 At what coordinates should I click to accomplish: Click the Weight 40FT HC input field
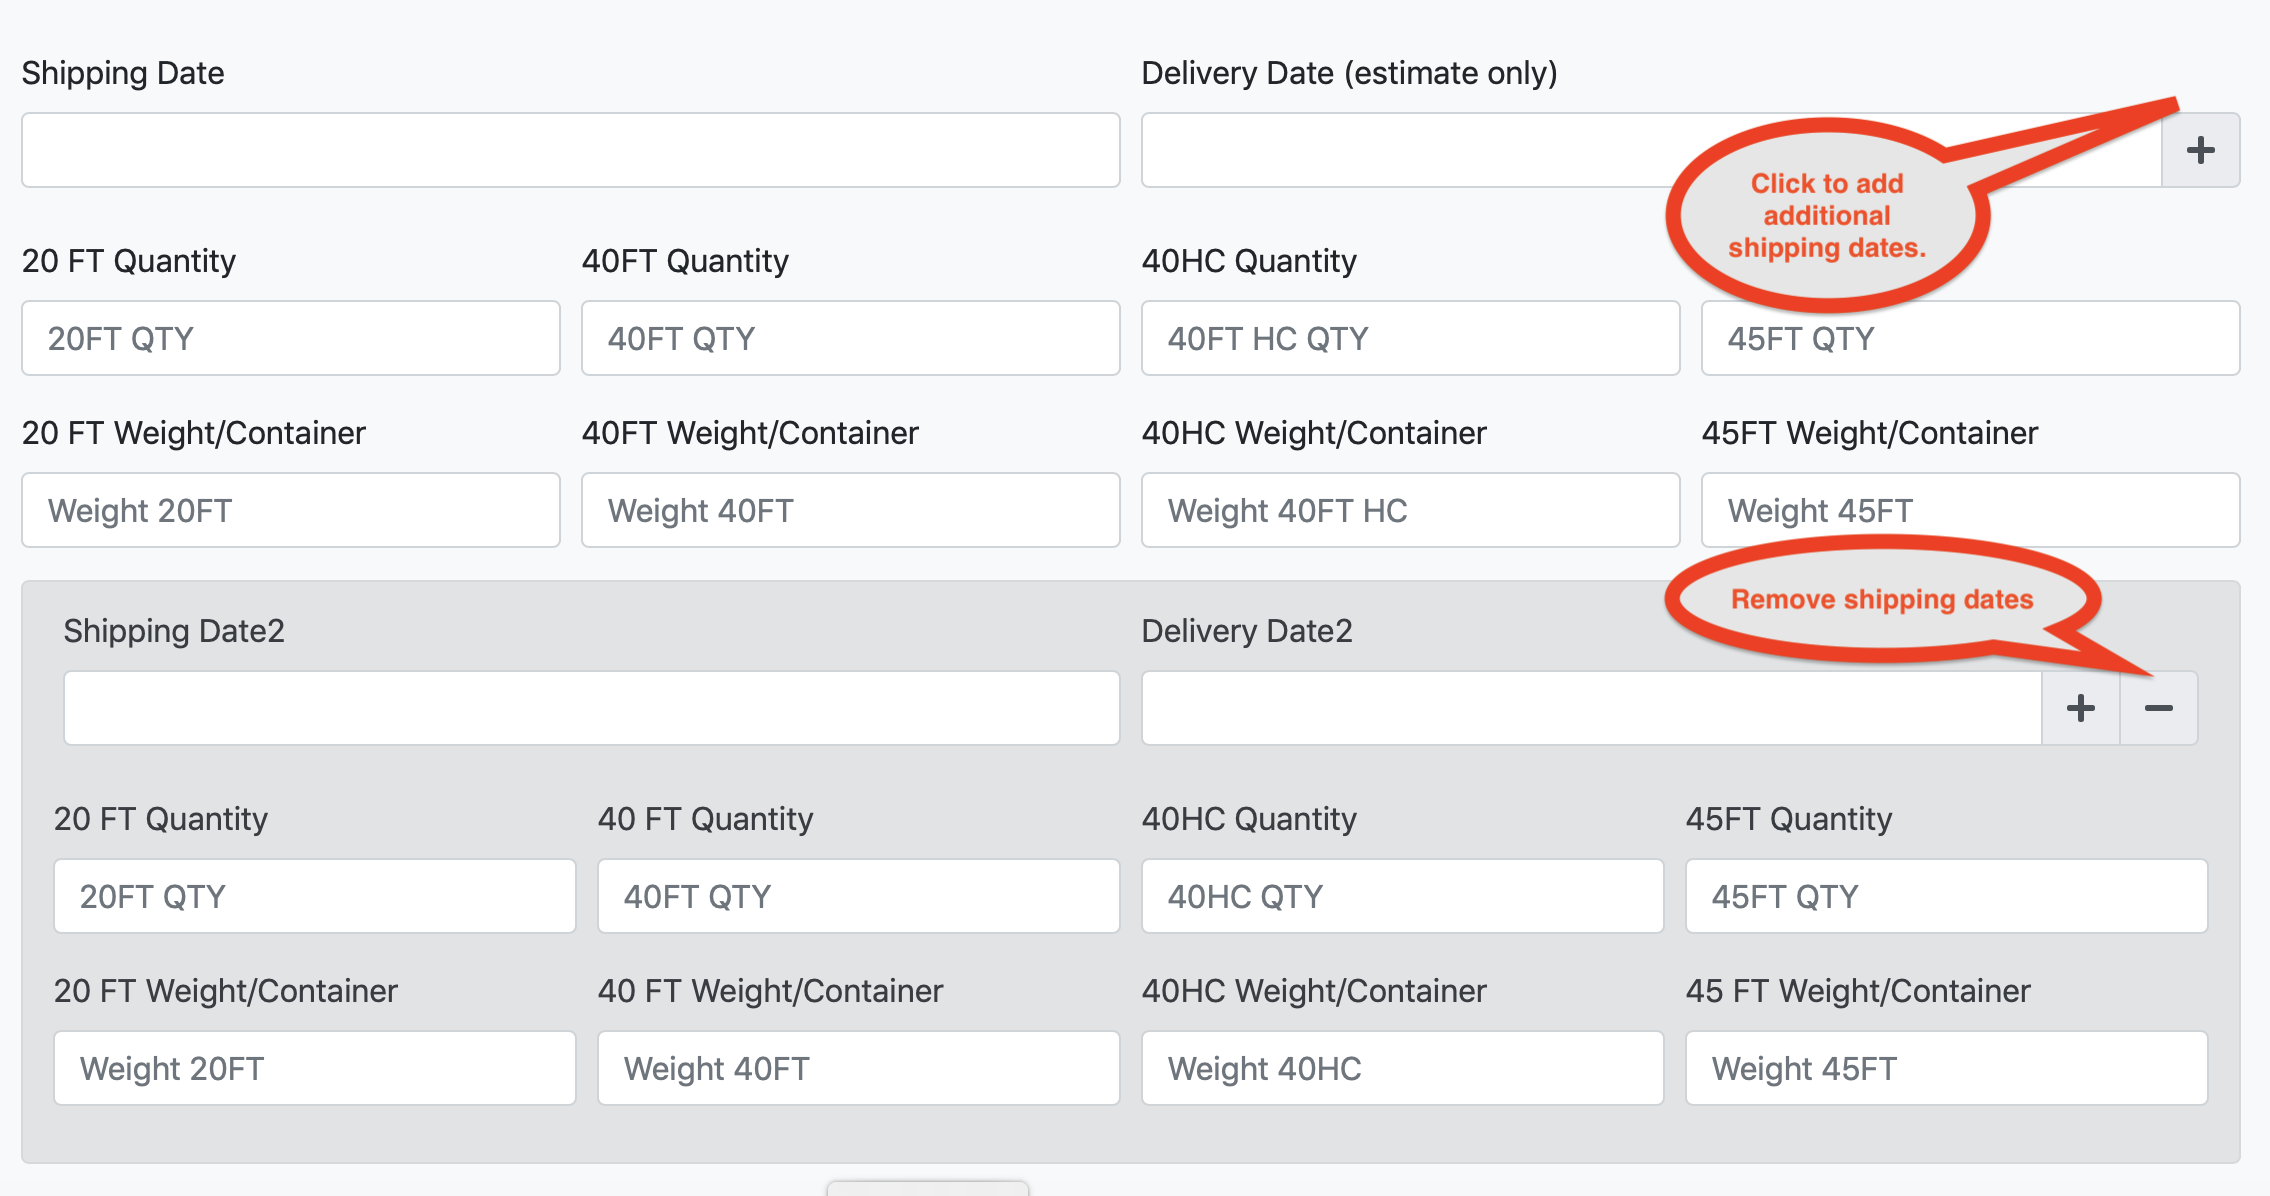1410,511
